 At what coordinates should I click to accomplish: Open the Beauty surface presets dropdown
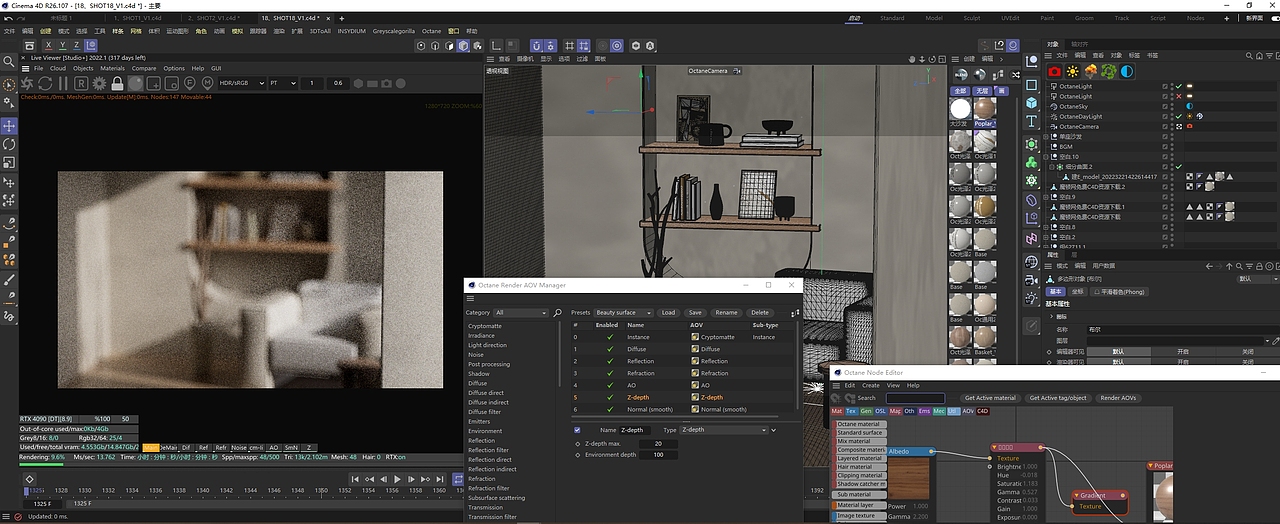pos(624,313)
